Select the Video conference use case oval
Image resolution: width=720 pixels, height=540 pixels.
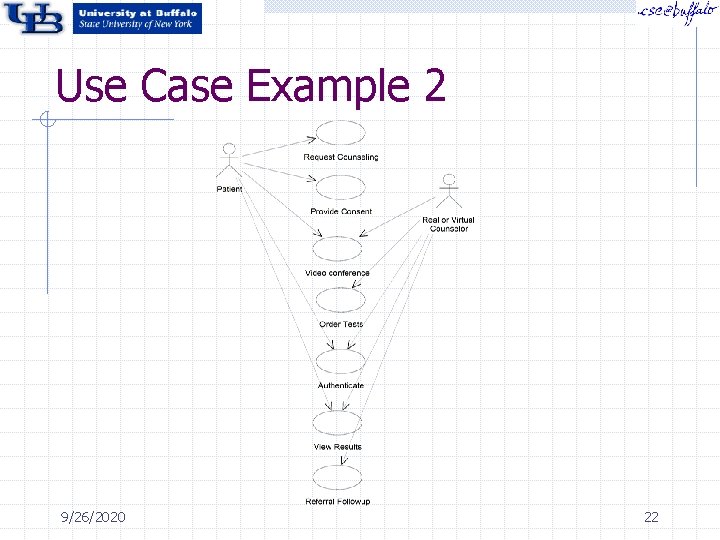point(338,248)
